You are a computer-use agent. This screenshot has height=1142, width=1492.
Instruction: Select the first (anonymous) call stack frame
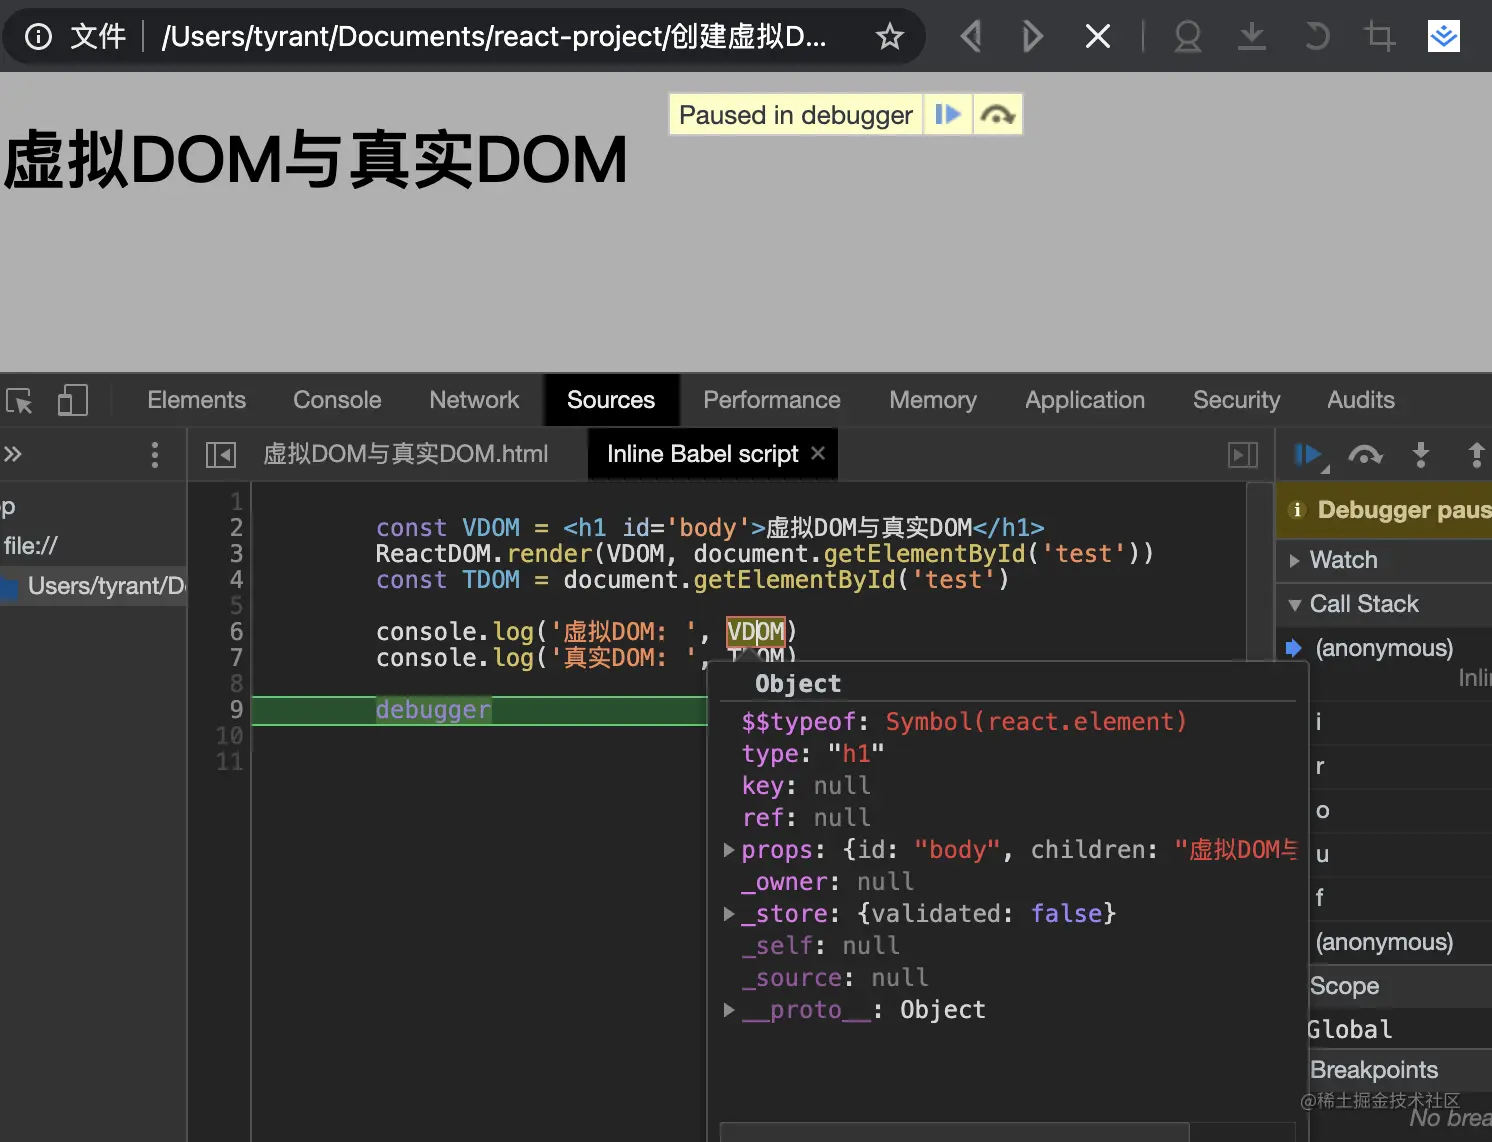click(x=1384, y=648)
